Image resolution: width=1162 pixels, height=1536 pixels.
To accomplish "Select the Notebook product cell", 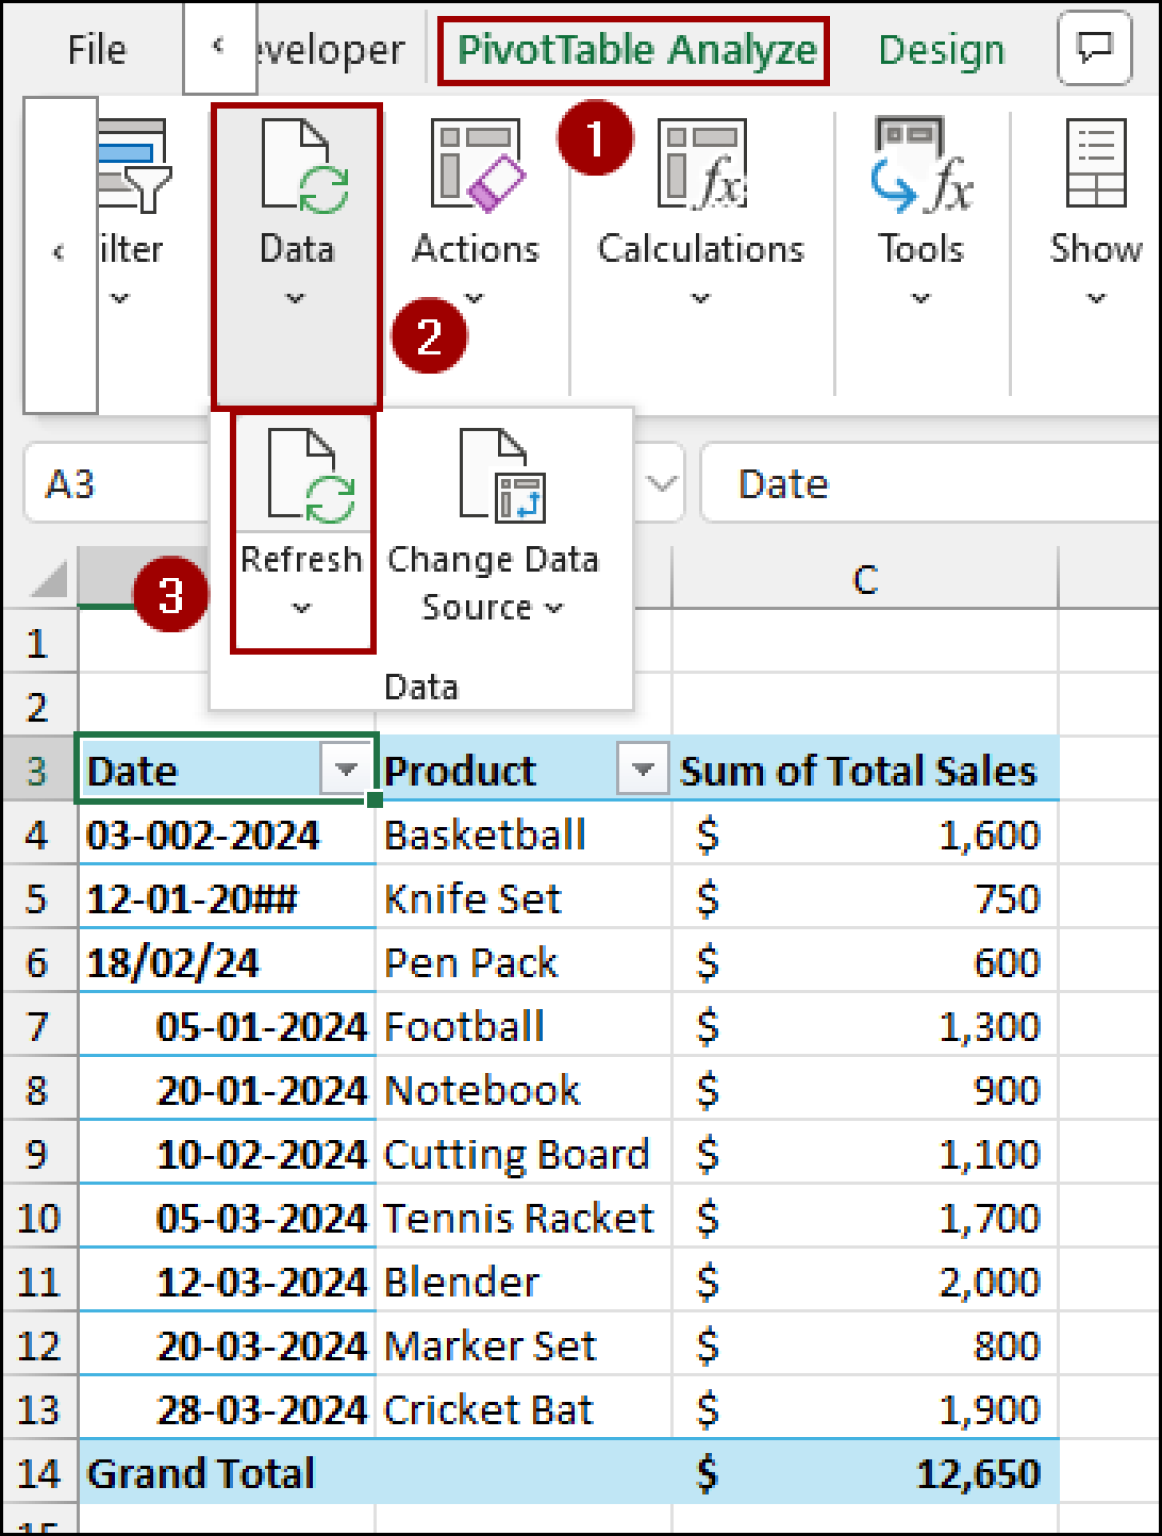I will pyautogui.click(x=524, y=1091).
